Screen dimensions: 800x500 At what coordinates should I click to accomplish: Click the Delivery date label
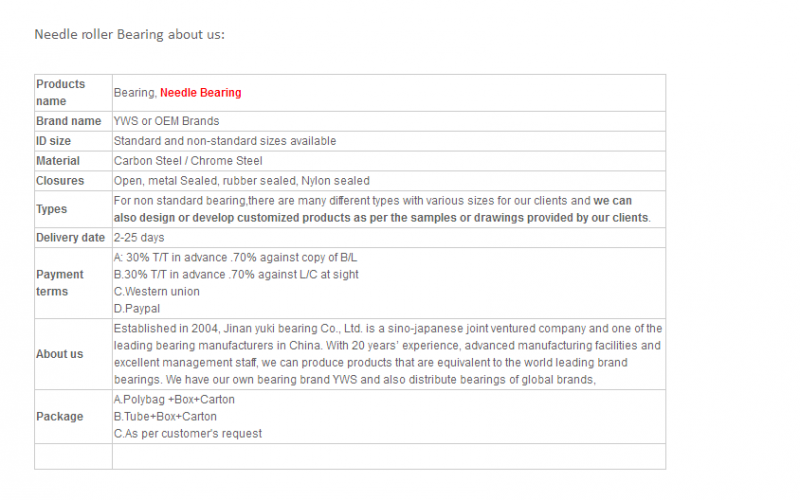(70, 238)
